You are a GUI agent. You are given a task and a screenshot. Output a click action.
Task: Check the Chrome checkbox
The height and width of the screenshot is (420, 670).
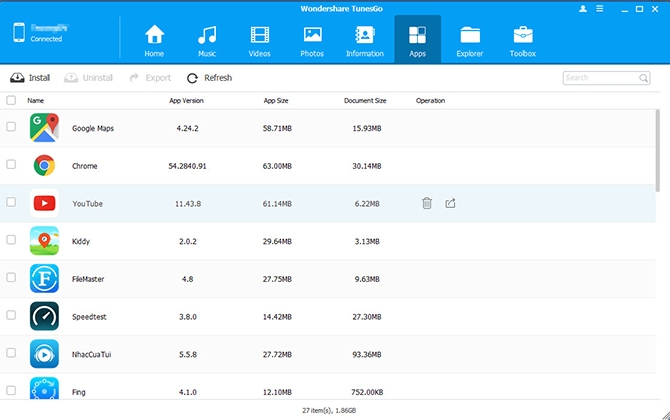11,164
